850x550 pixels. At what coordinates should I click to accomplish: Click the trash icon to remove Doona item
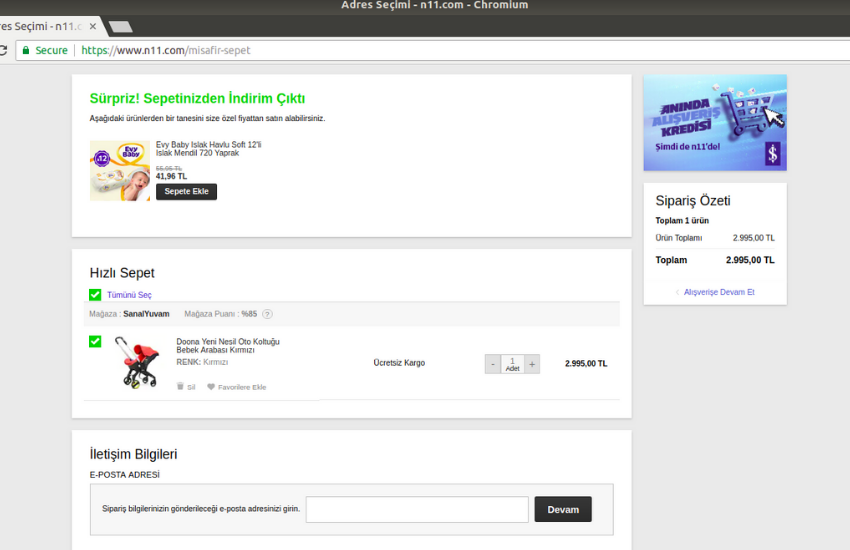179,387
